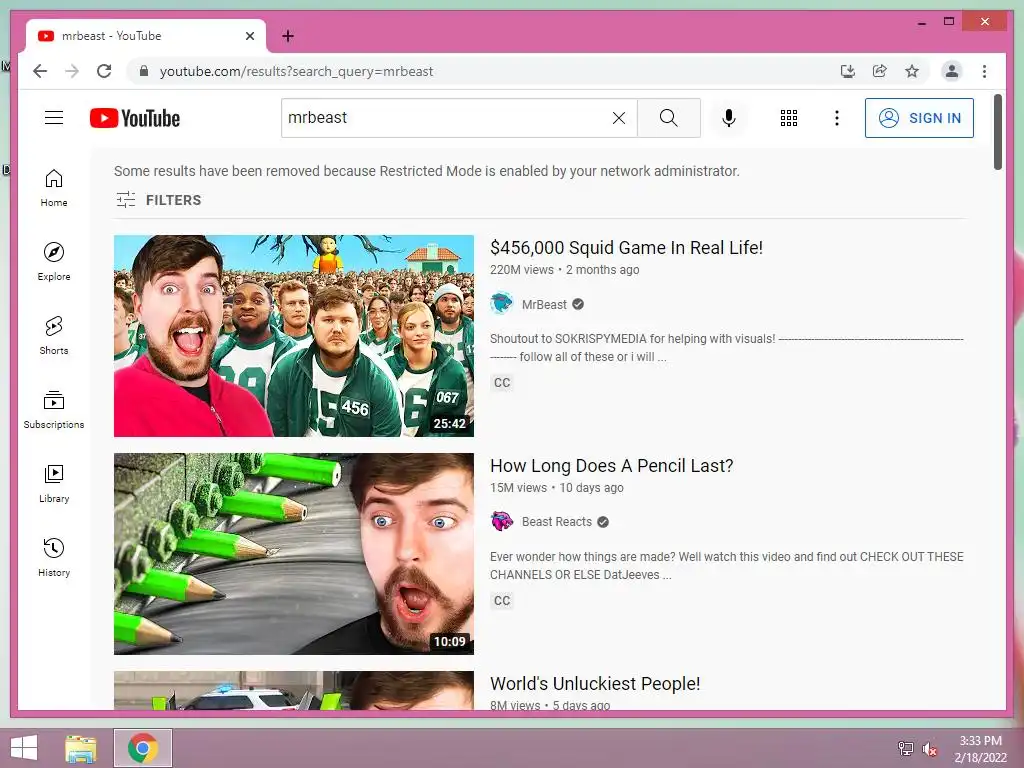
Task: Reload the page in Chrome
Action: (104, 71)
